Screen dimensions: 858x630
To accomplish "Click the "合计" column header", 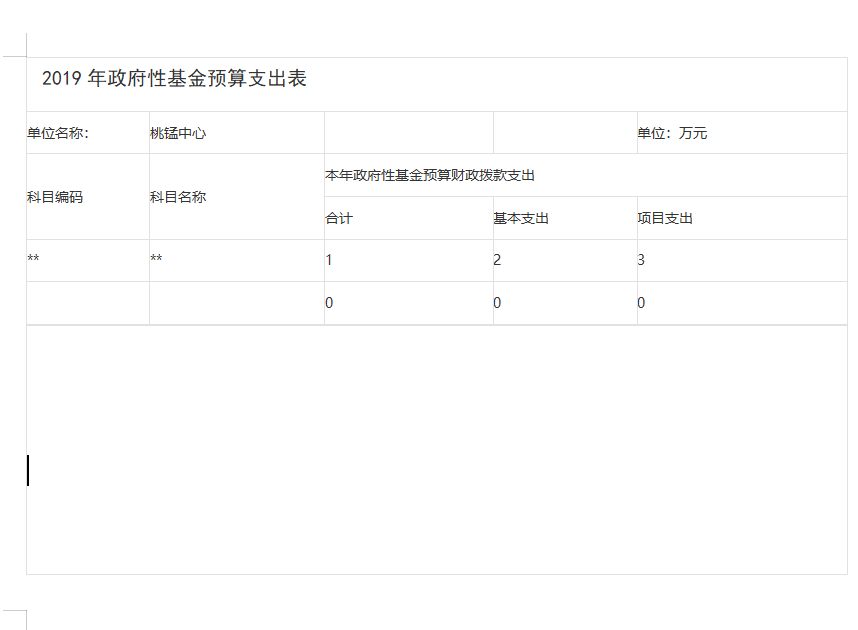I will pyautogui.click(x=339, y=218).
